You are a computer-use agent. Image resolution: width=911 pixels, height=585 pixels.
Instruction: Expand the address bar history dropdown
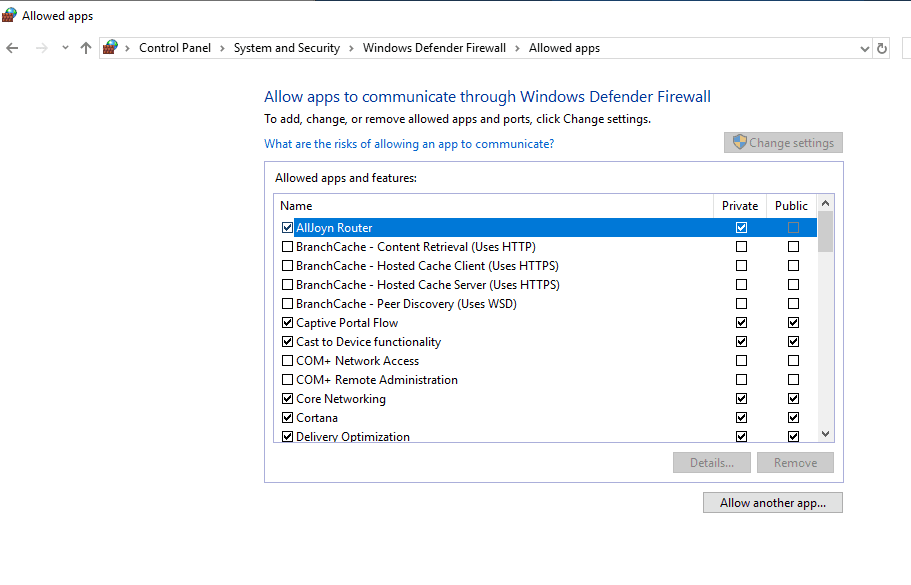865,48
